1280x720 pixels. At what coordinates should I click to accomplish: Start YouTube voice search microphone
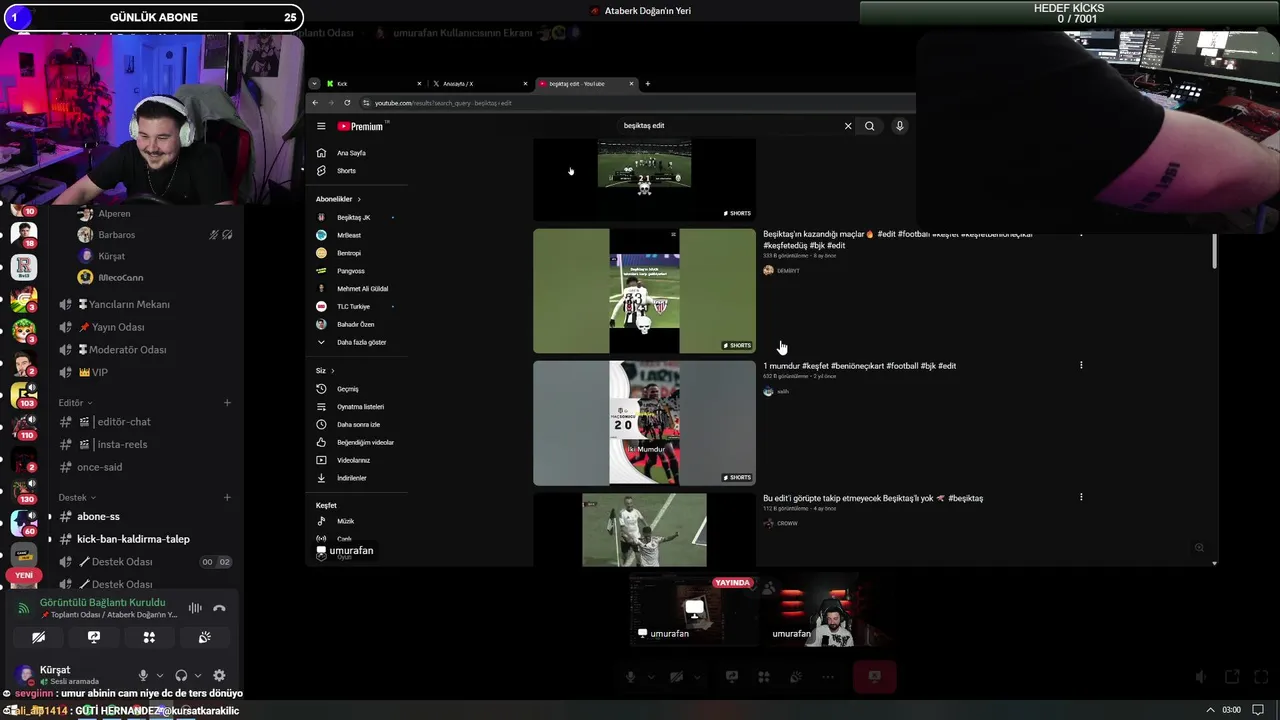pos(899,126)
